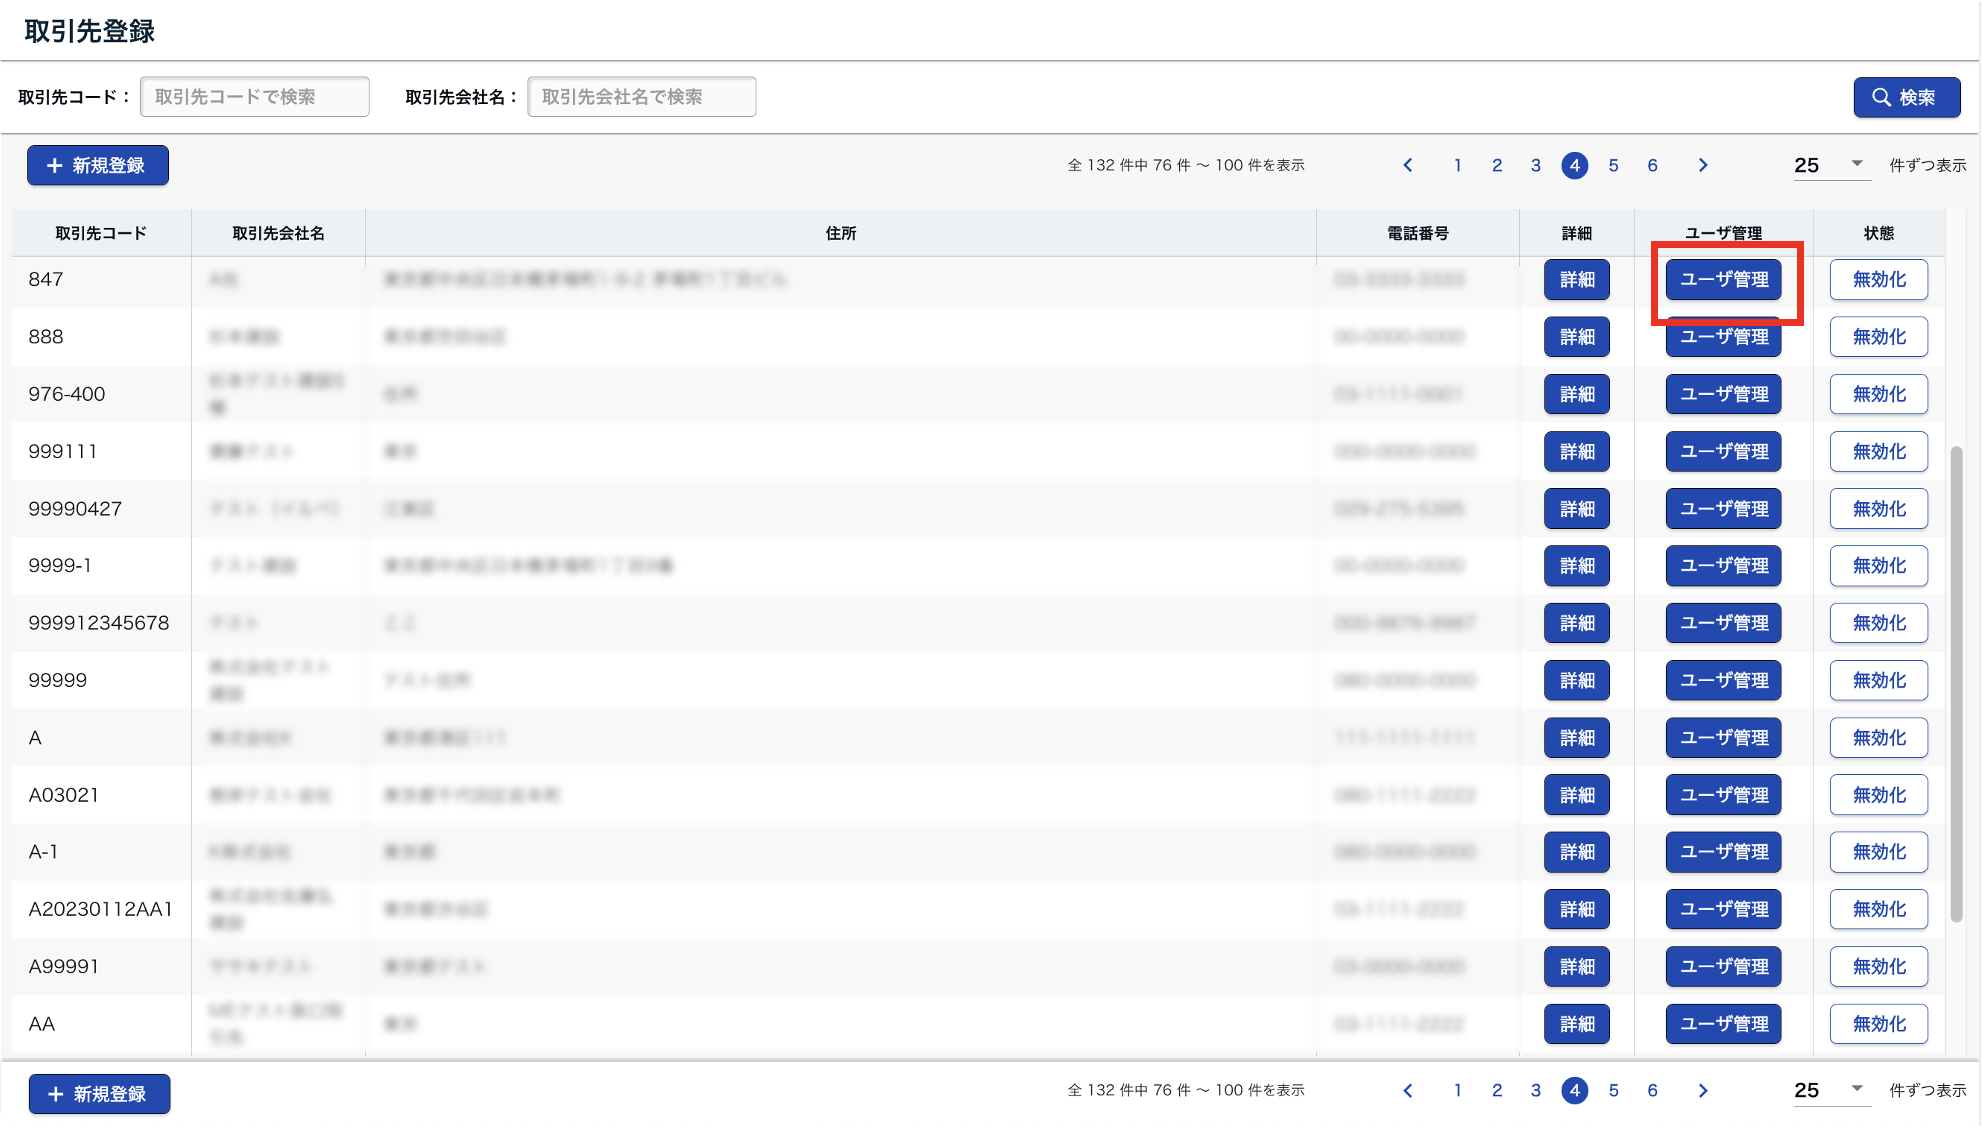
Task: Click 無効化 for code AA
Action: point(1878,1024)
